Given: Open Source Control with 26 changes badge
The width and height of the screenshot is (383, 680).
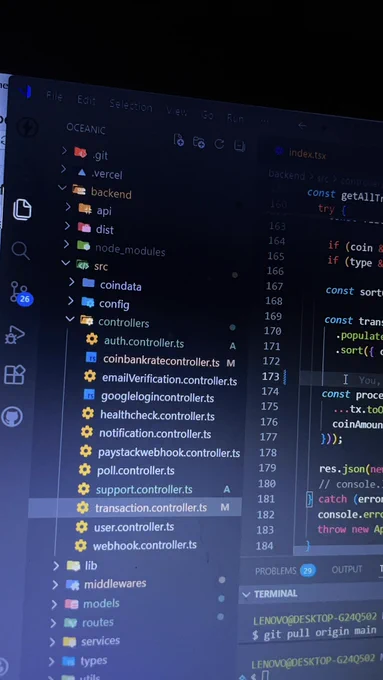Looking at the screenshot, I should point(21,293).
